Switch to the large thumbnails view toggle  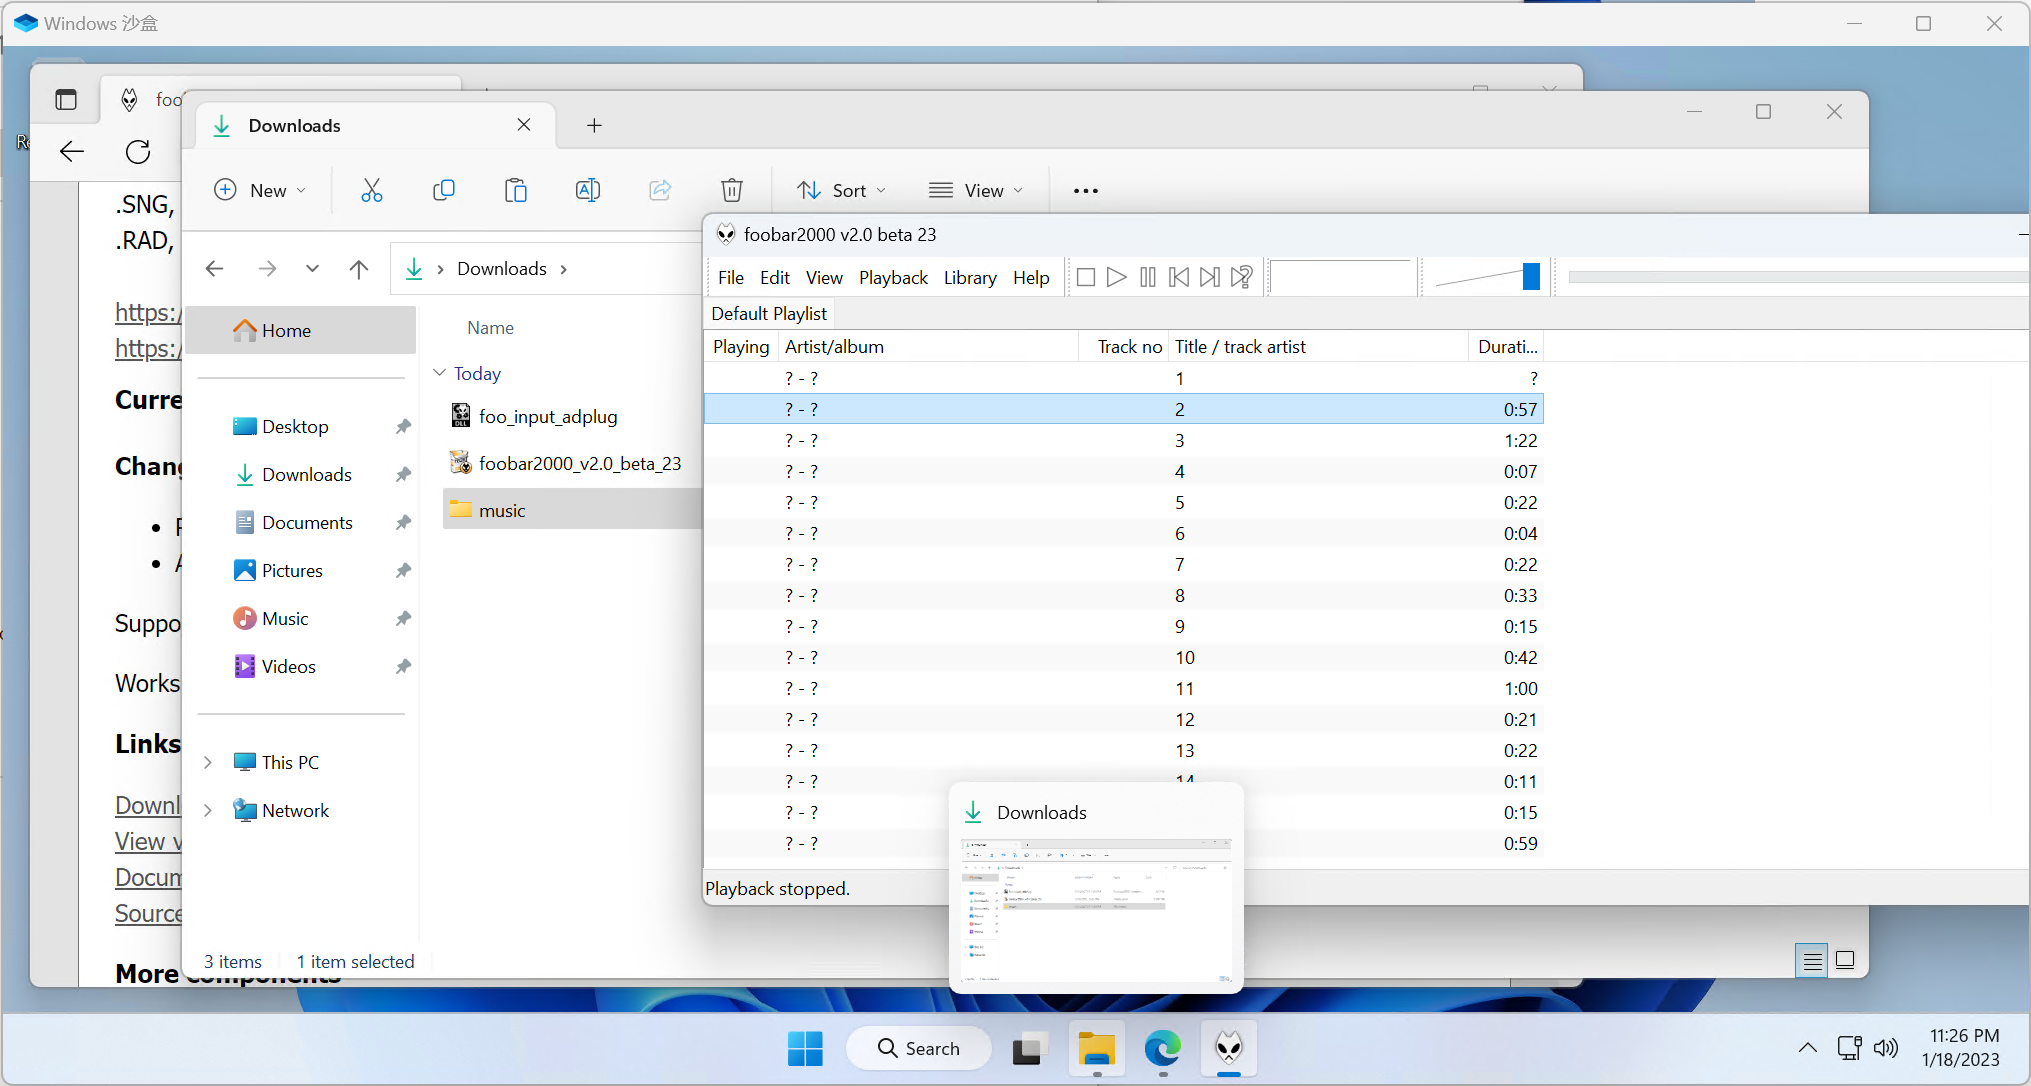[1846, 961]
